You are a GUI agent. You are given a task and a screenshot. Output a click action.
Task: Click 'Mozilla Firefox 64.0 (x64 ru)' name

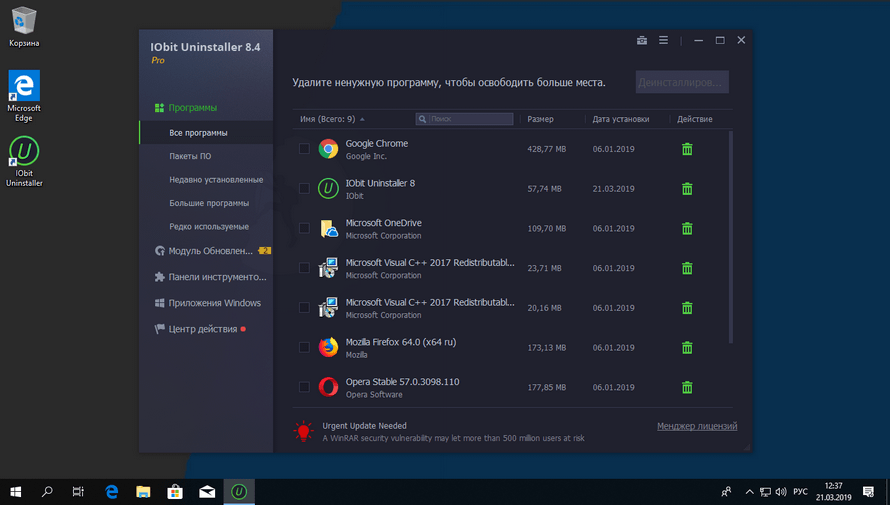[401, 342]
